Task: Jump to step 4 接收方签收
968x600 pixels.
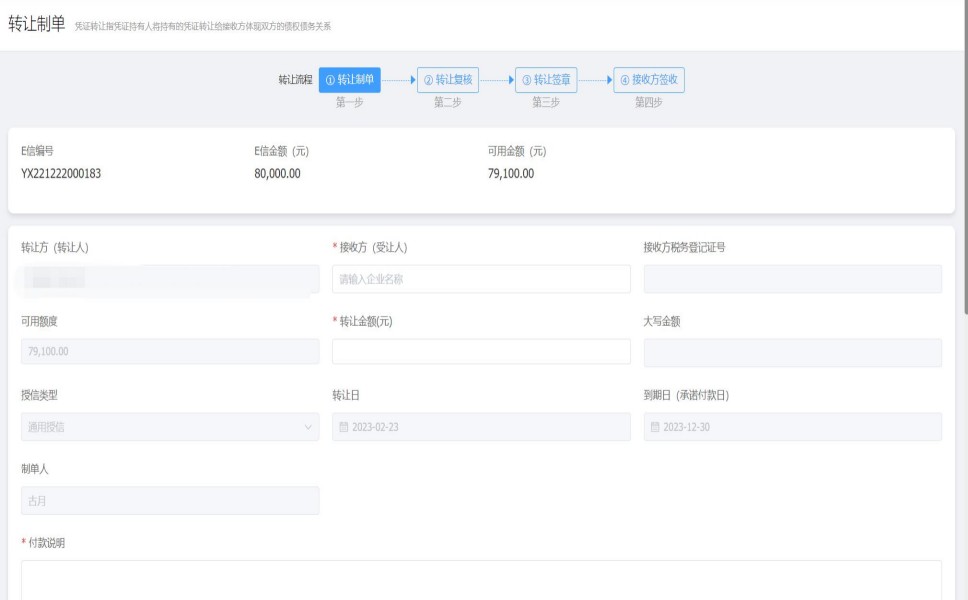Action: pos(649,79)
